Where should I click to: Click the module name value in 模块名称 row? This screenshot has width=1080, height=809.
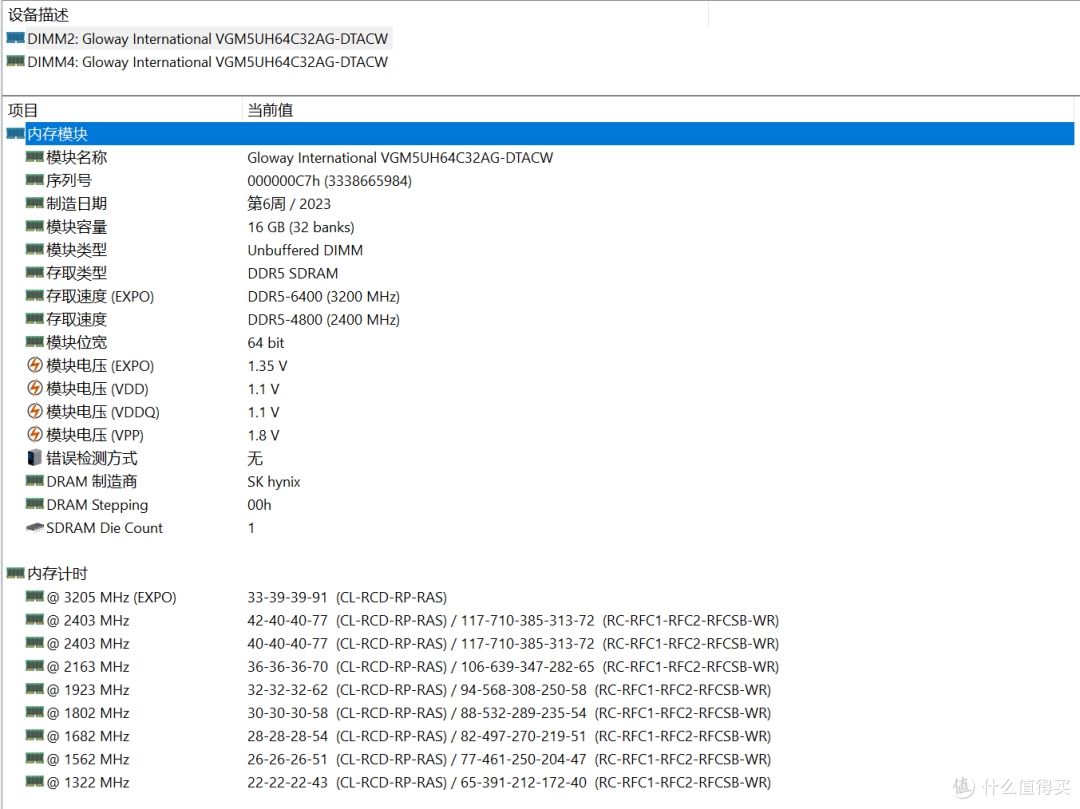(x=399, y=158)
